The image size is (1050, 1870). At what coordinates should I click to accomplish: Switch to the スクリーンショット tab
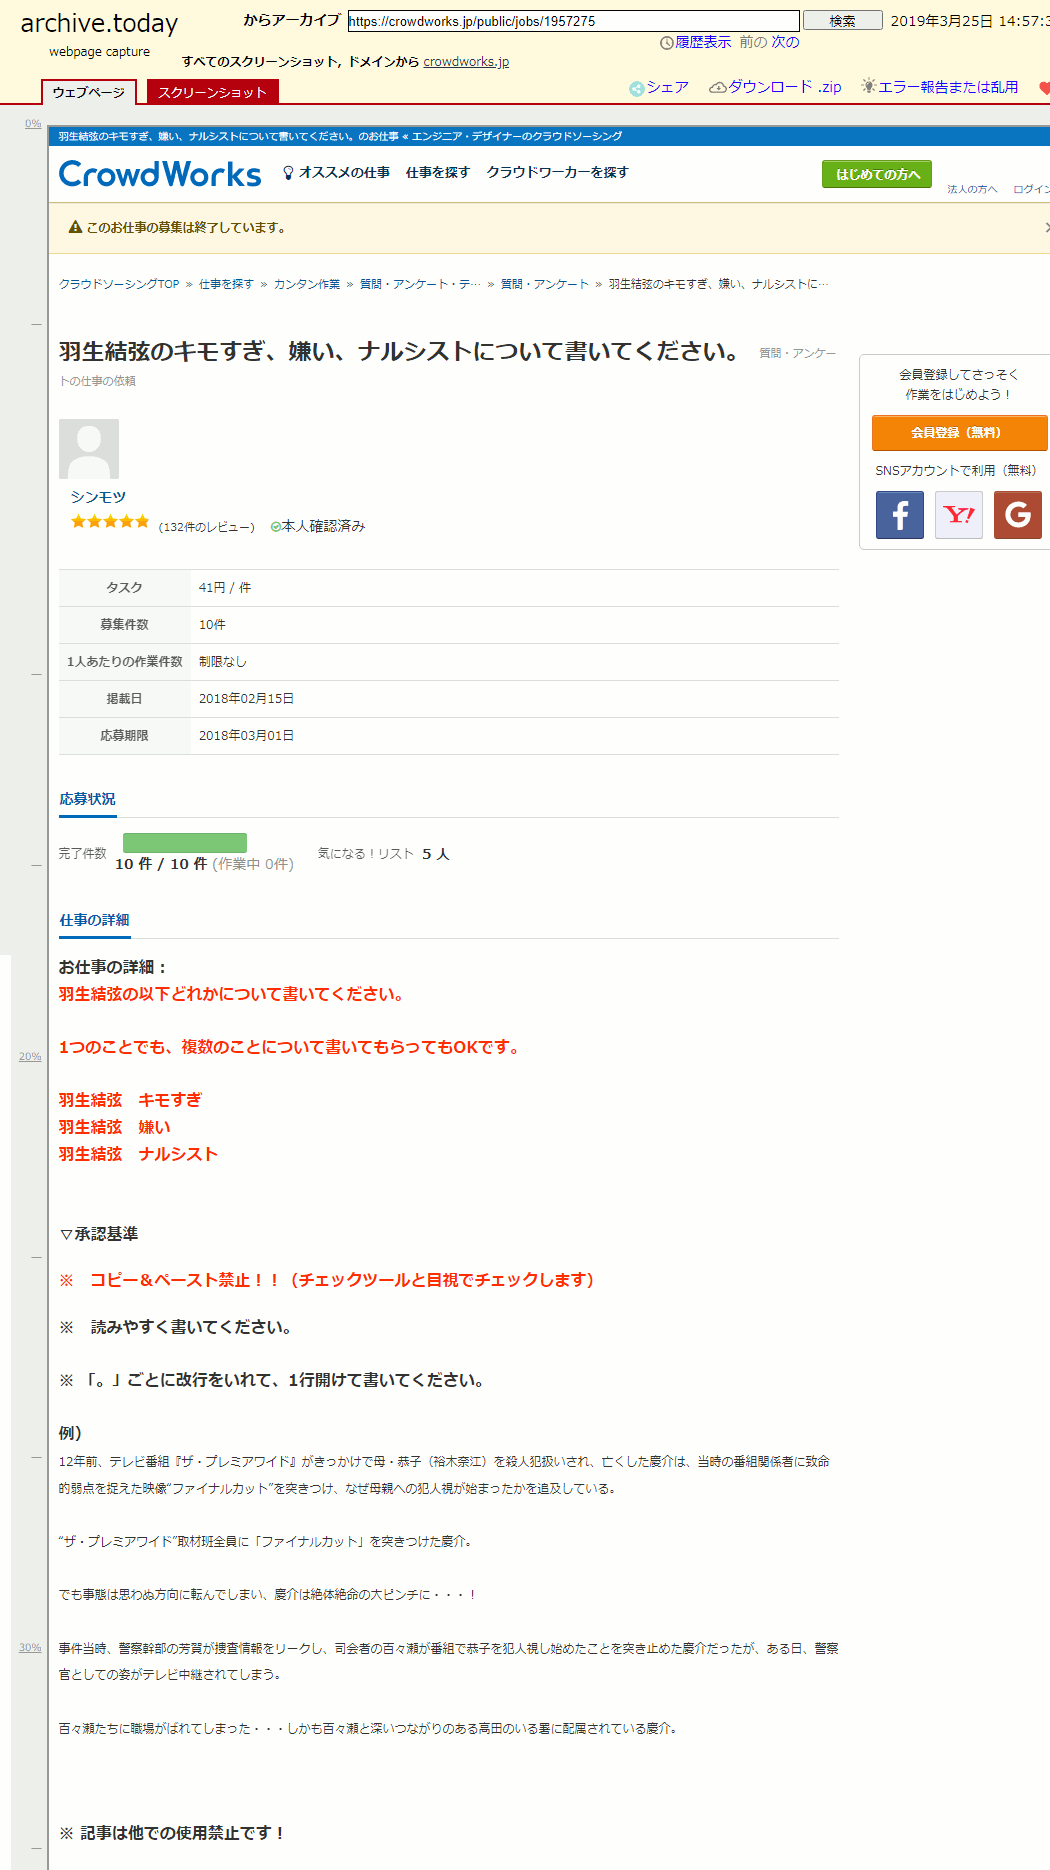tap(212, 92)
